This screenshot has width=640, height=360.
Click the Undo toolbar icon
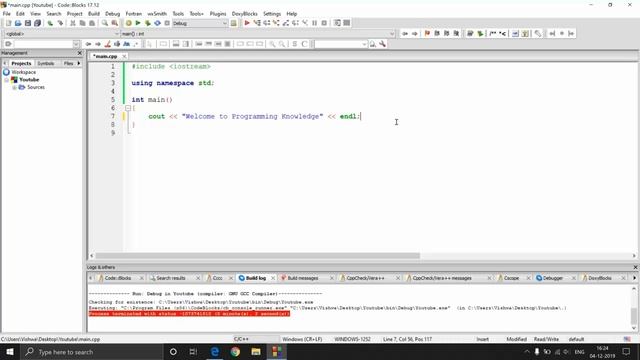(50, 23)
